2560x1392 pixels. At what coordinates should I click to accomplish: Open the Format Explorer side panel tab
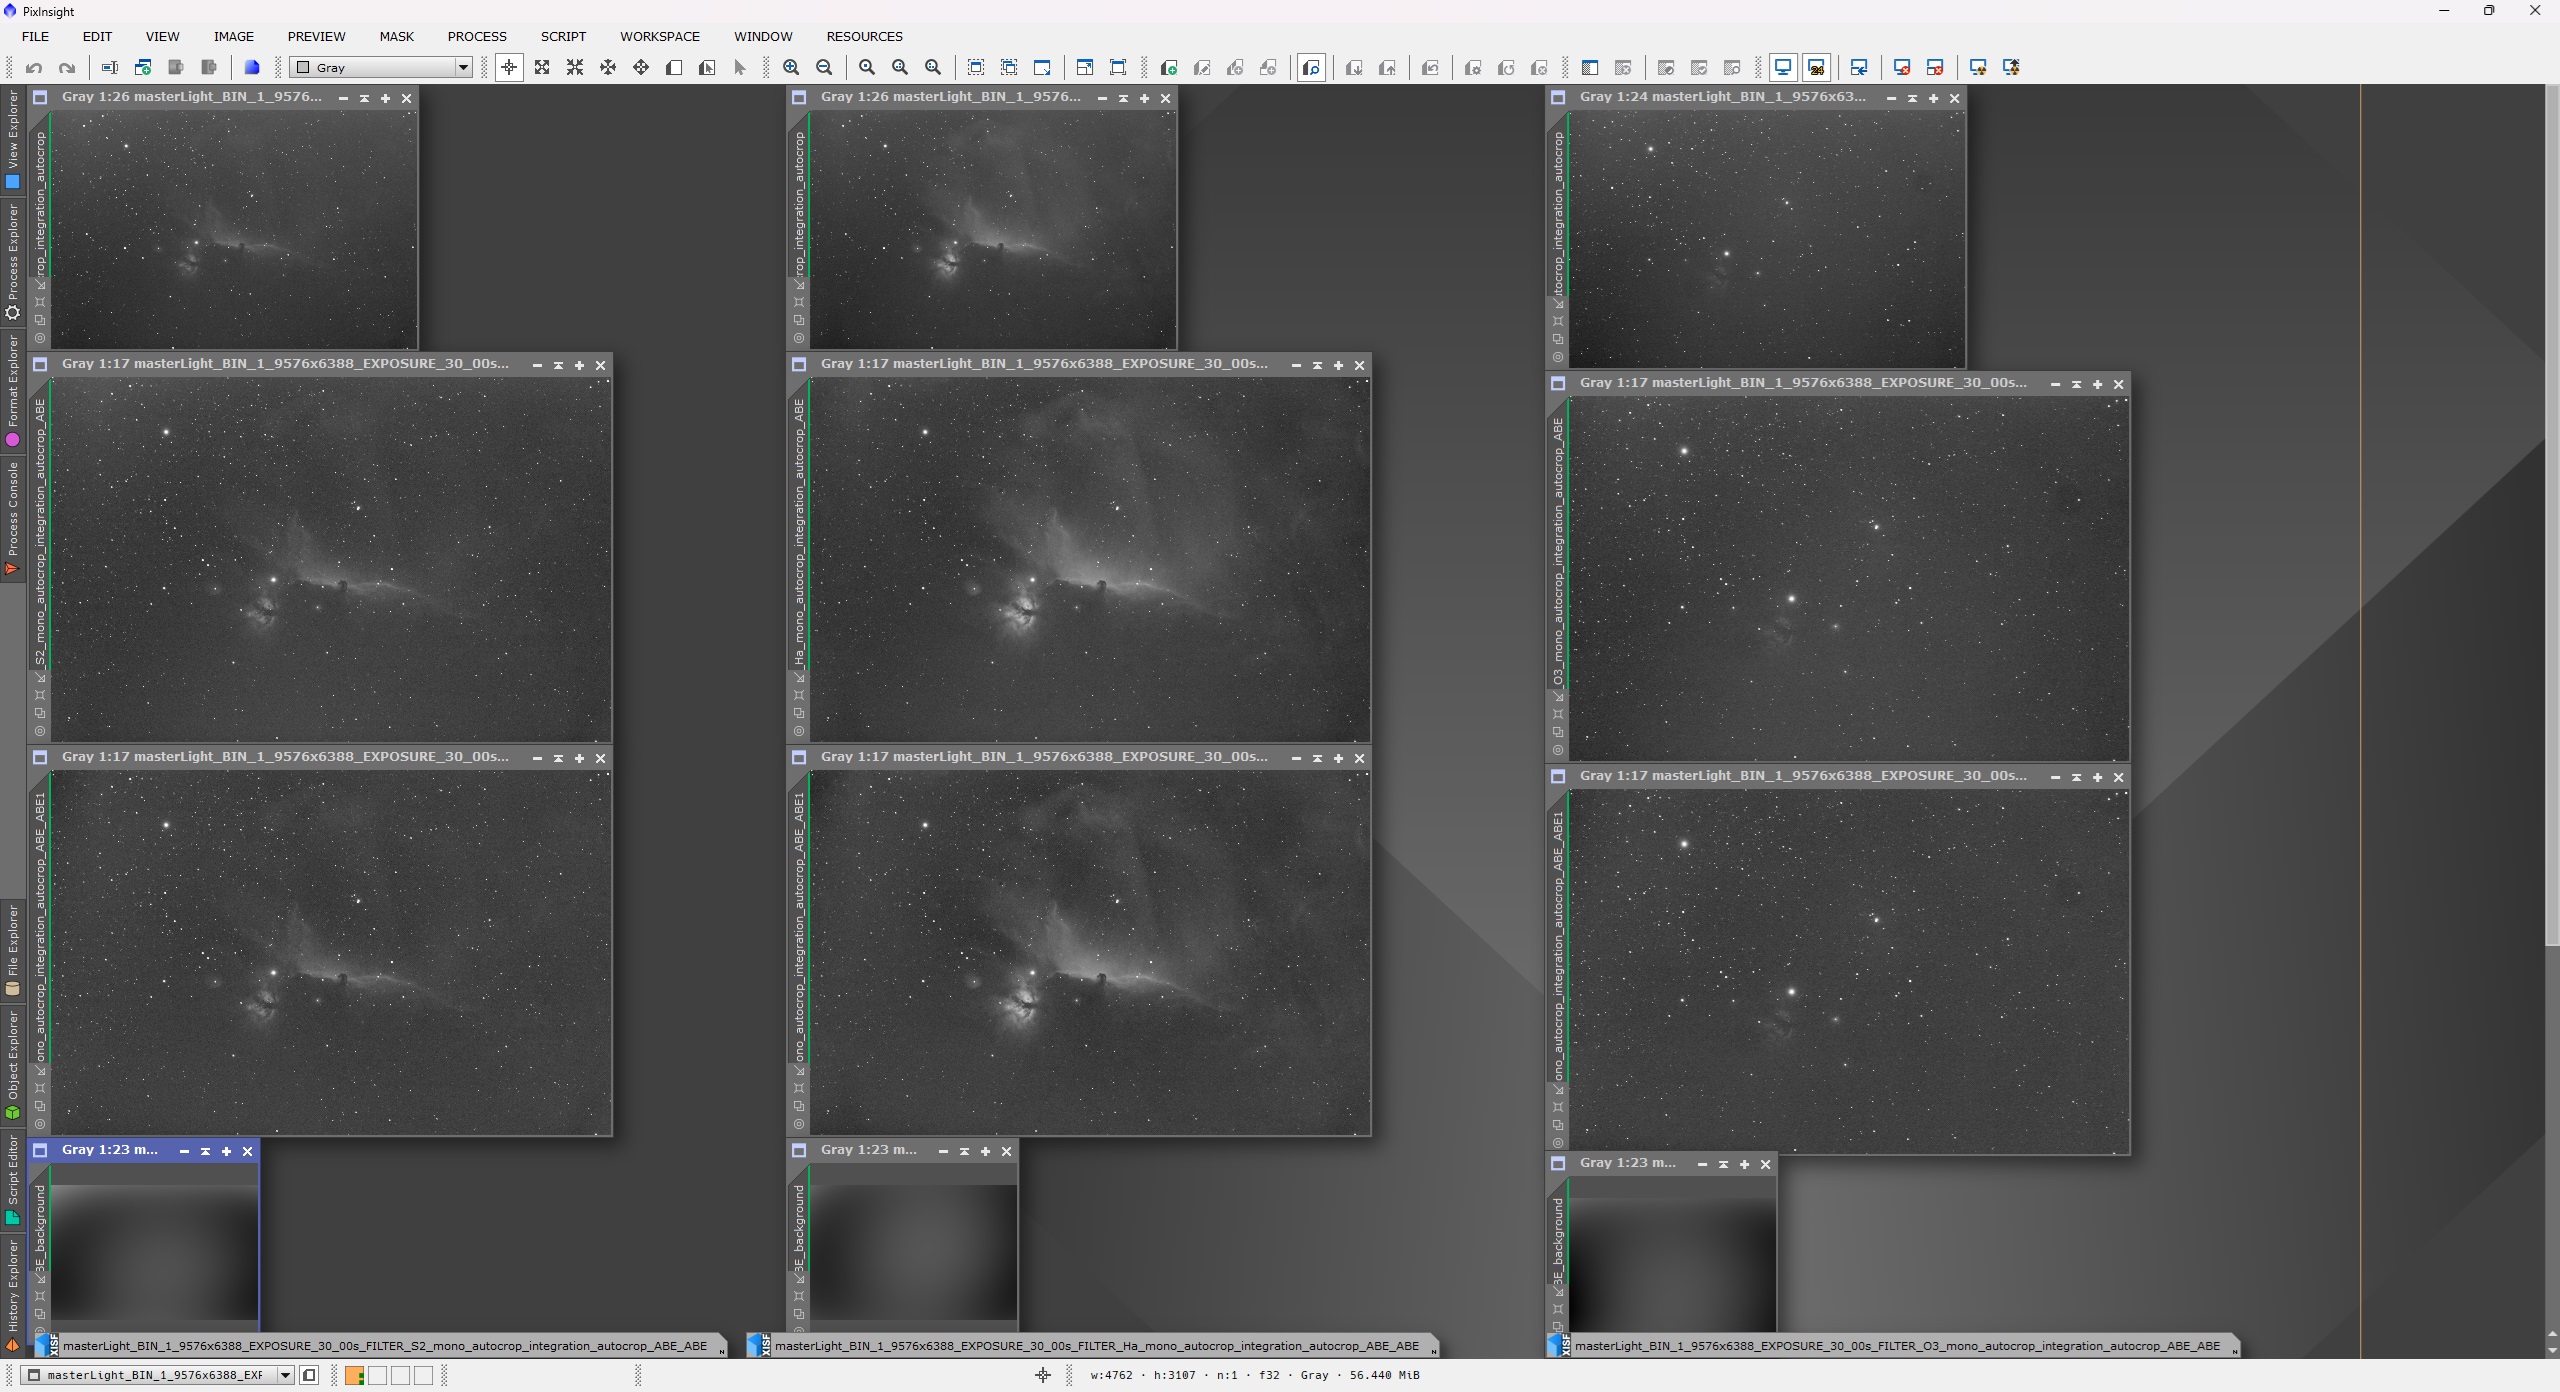(x=13, y=390)
